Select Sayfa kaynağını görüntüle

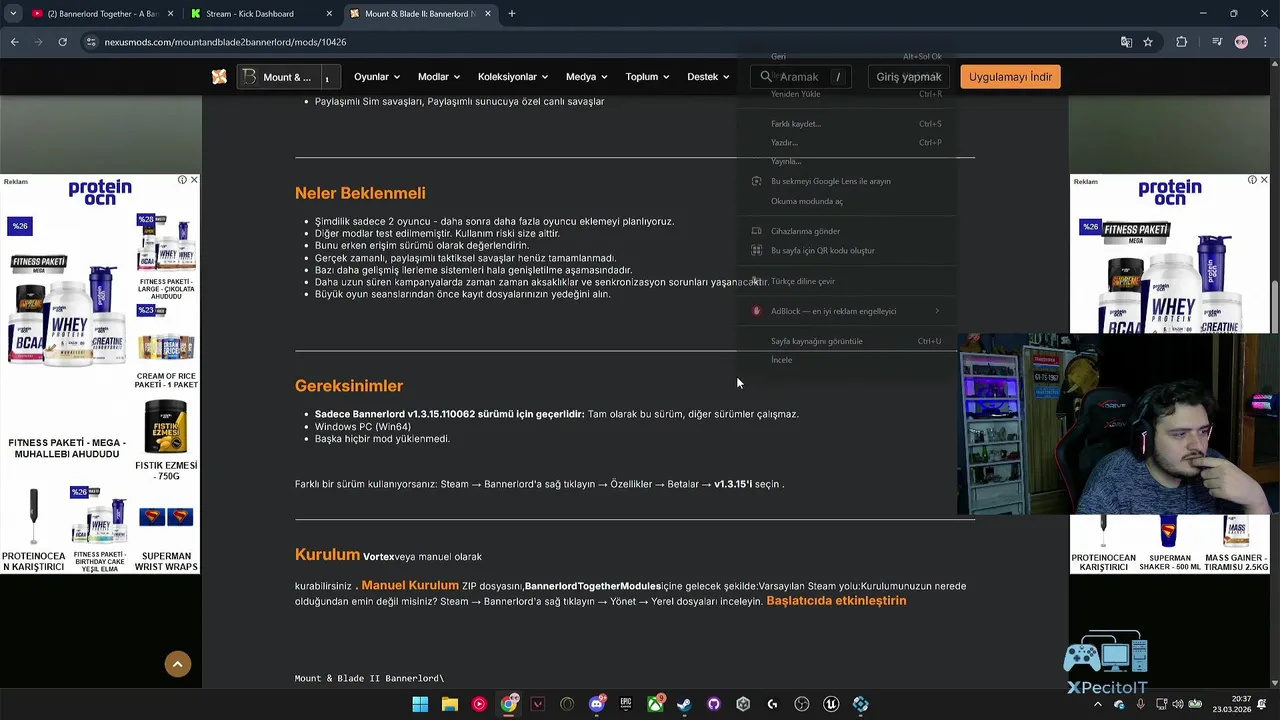click(848, 341)
